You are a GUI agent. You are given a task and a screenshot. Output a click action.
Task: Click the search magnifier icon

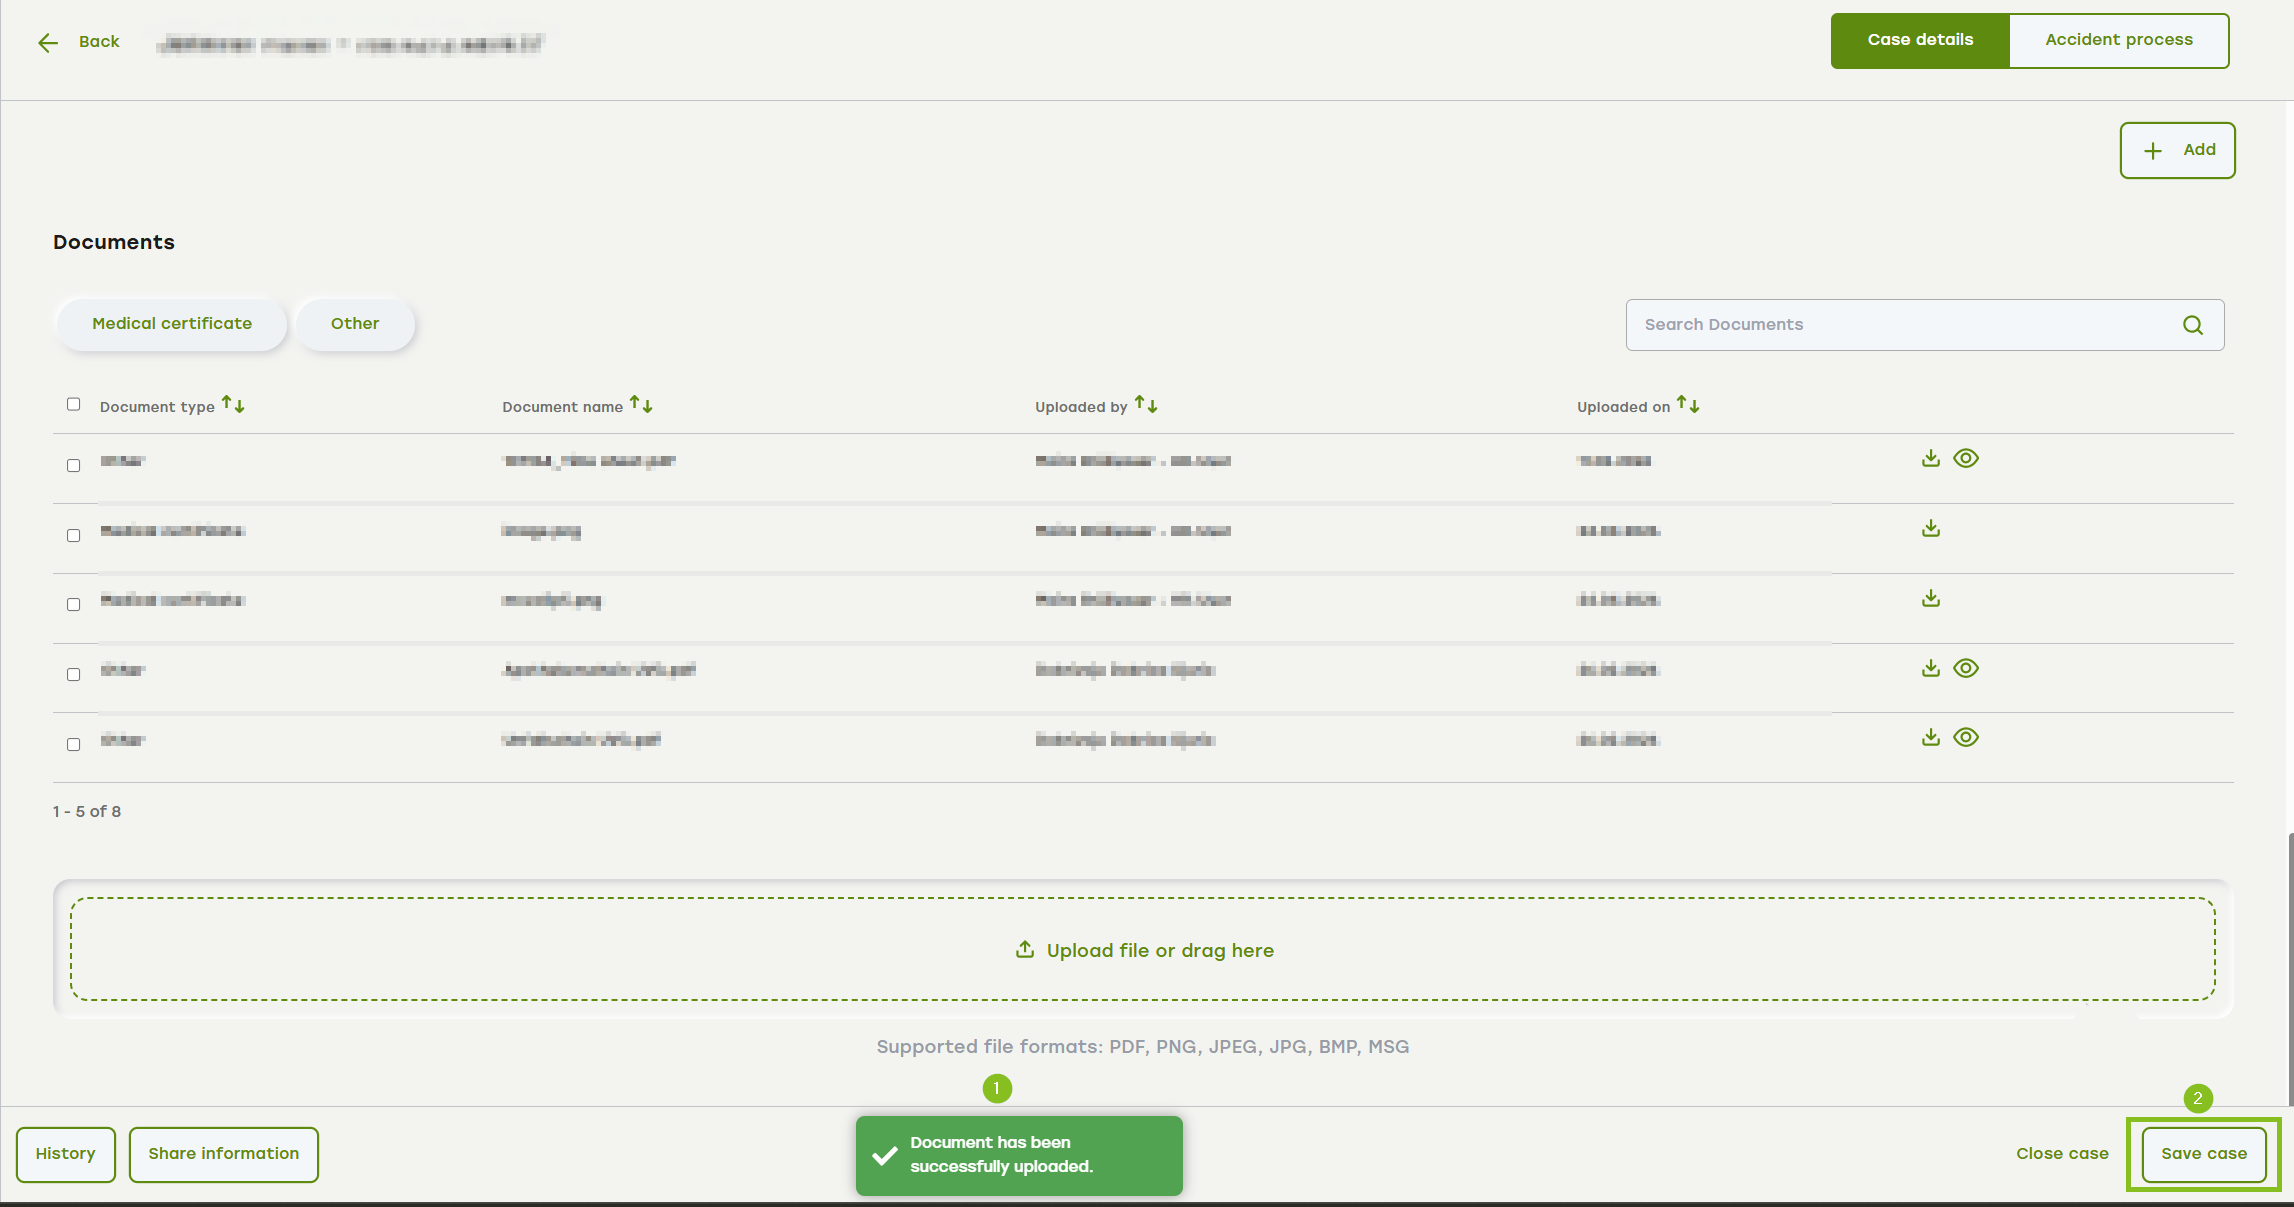tap(2192, 325)
